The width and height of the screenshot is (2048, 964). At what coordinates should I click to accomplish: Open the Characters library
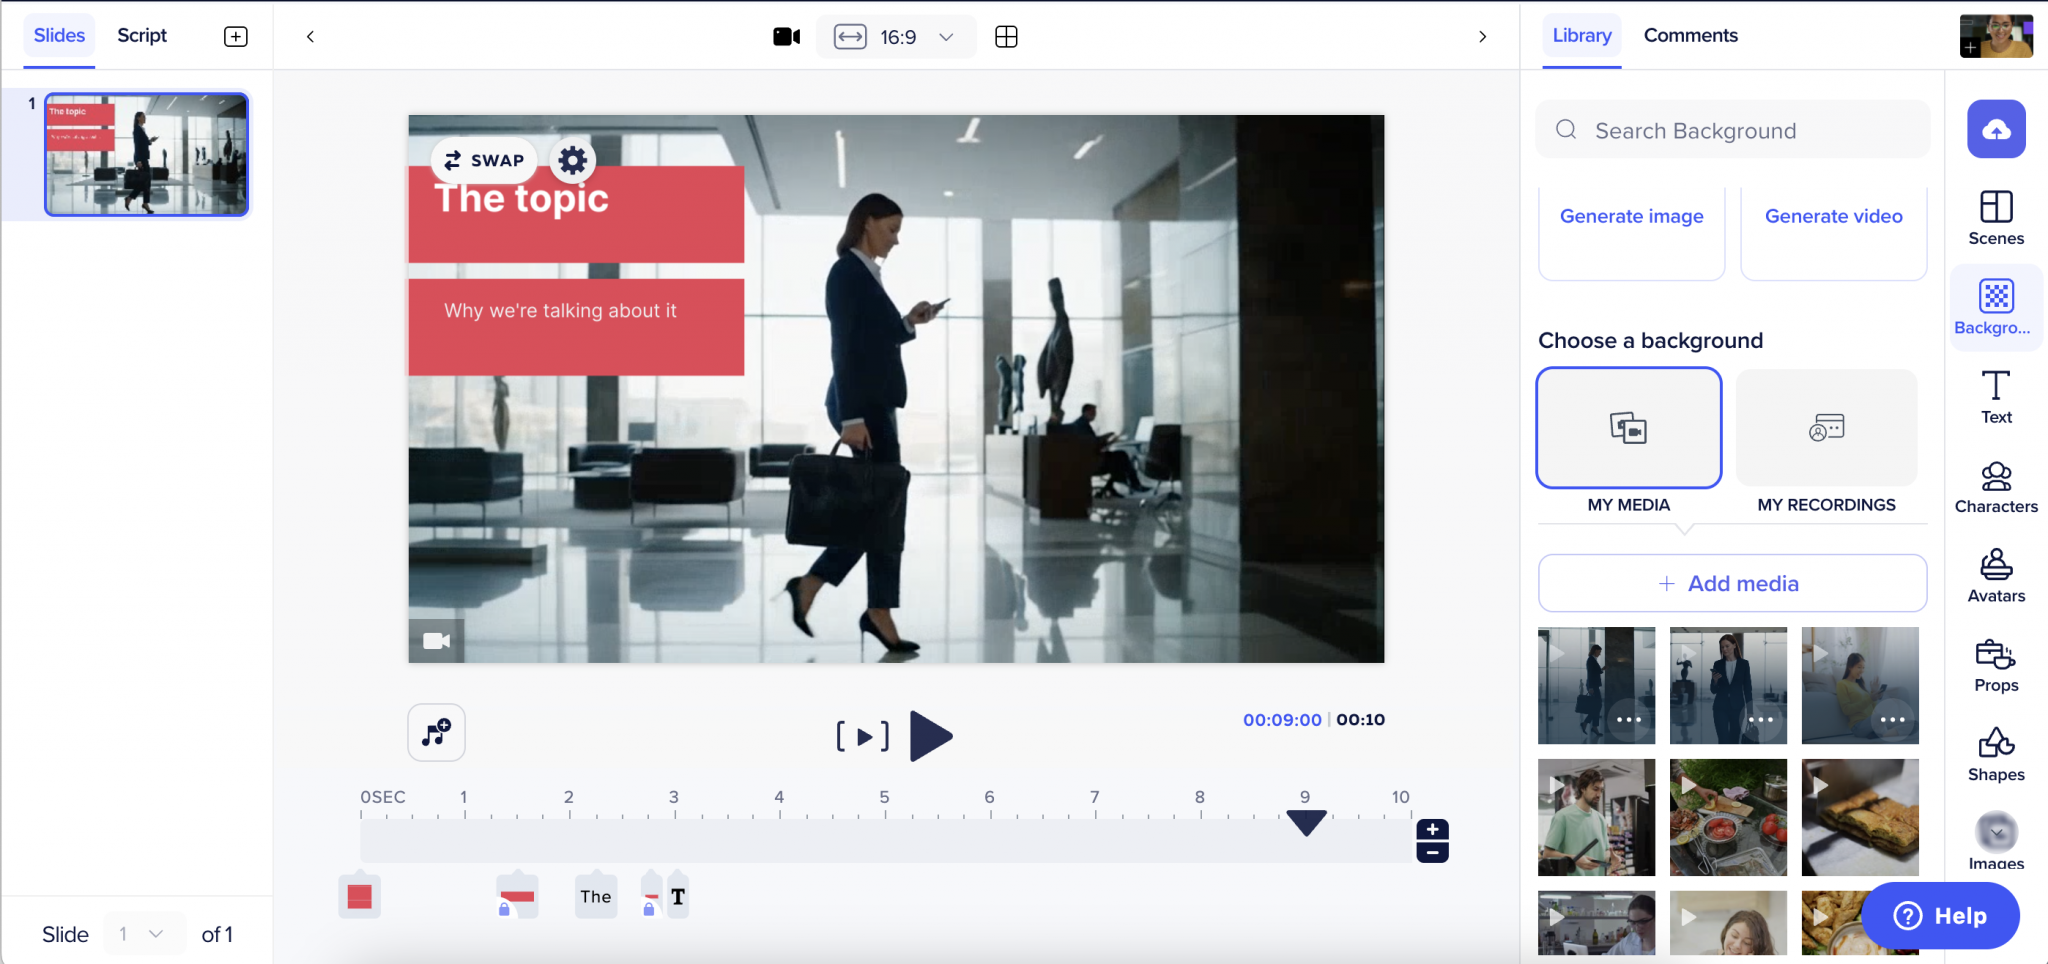[x=1995, y=487]
